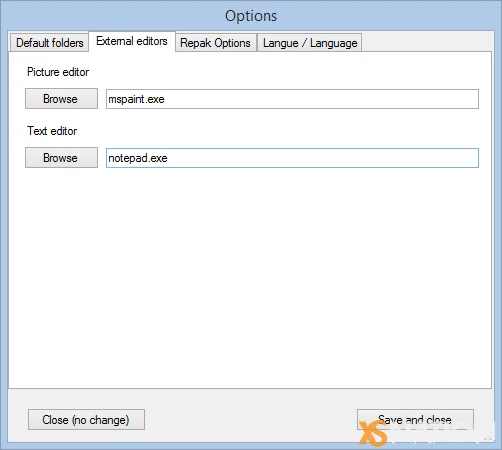This screenshot has width=502, height=450.
Task: Click the Options window title bar
Action: pyautogui.click(x=251, y=16)
